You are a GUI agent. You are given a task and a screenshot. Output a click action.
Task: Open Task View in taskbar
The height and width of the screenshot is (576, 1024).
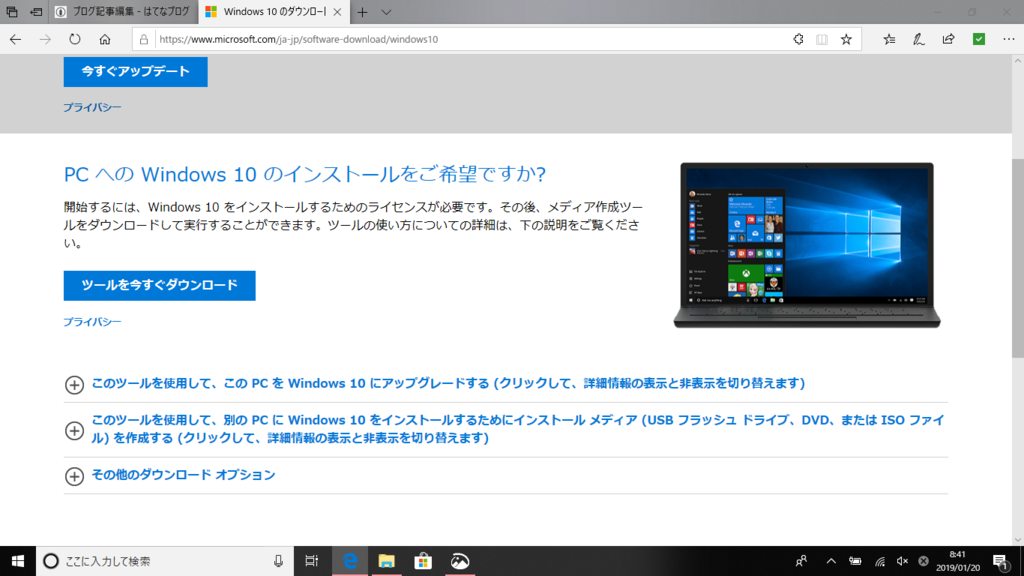312,561
